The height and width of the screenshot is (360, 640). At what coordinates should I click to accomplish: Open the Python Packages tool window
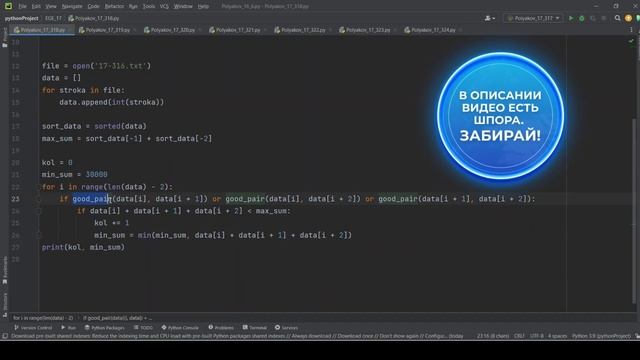(104, 328)
